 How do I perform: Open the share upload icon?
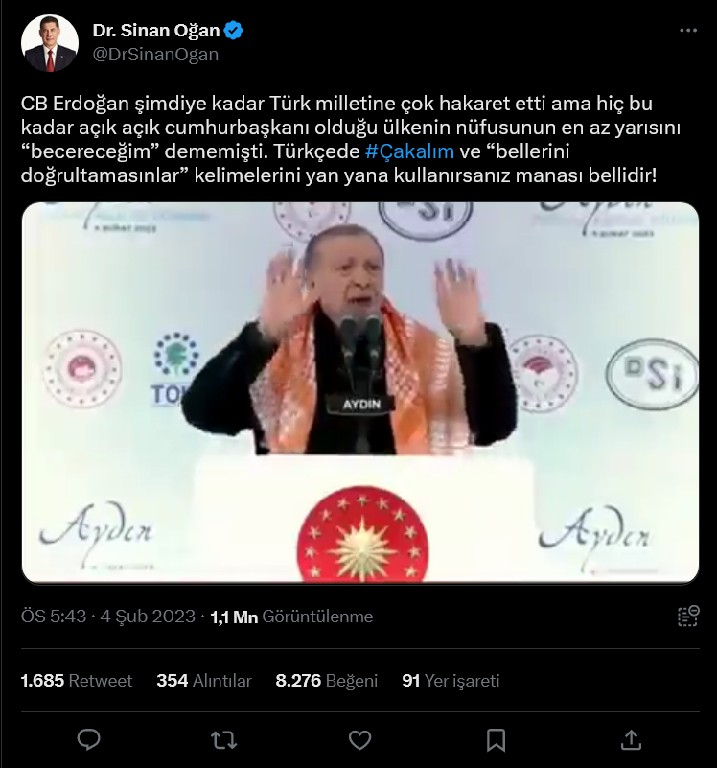coord(631,740)
